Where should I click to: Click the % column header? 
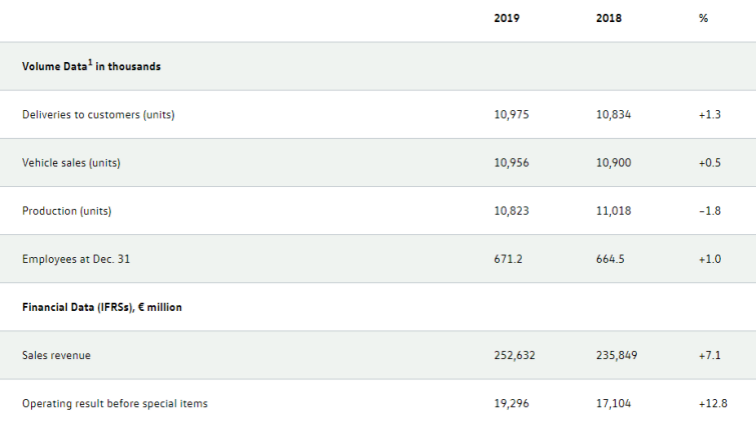click(x=704, y=18)
